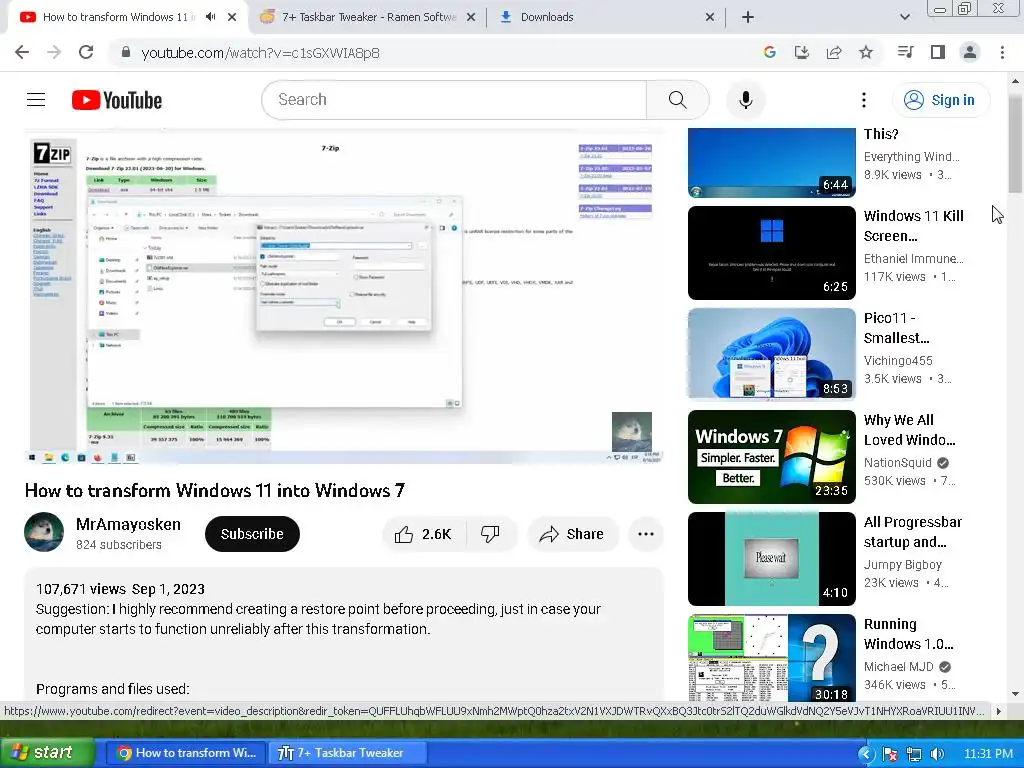The height and width of the screenshot is (768, 1024).
Task: Share this page from the address bar
Action: point(834,52)
